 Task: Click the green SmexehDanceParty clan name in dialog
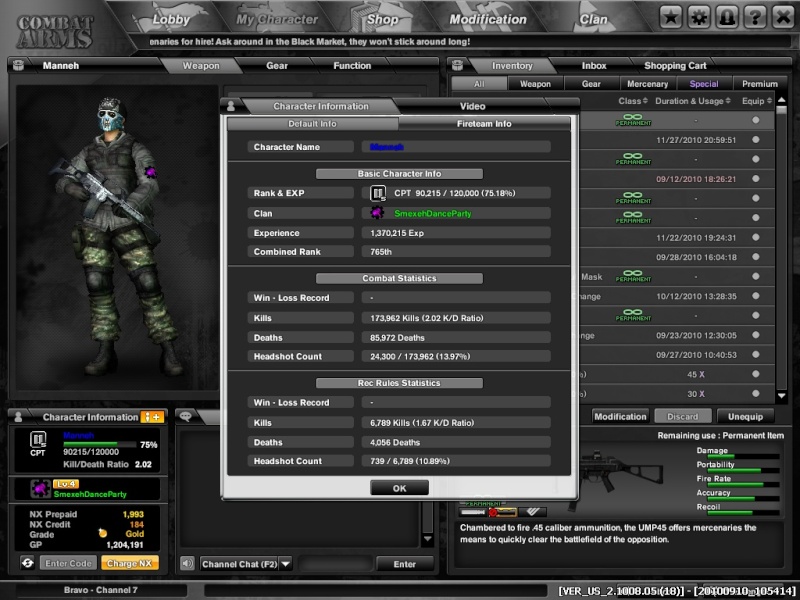click(433, 213)
